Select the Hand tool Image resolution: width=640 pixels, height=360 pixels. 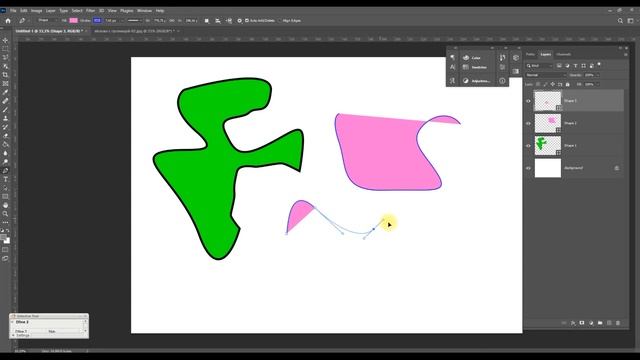(5, 205)
